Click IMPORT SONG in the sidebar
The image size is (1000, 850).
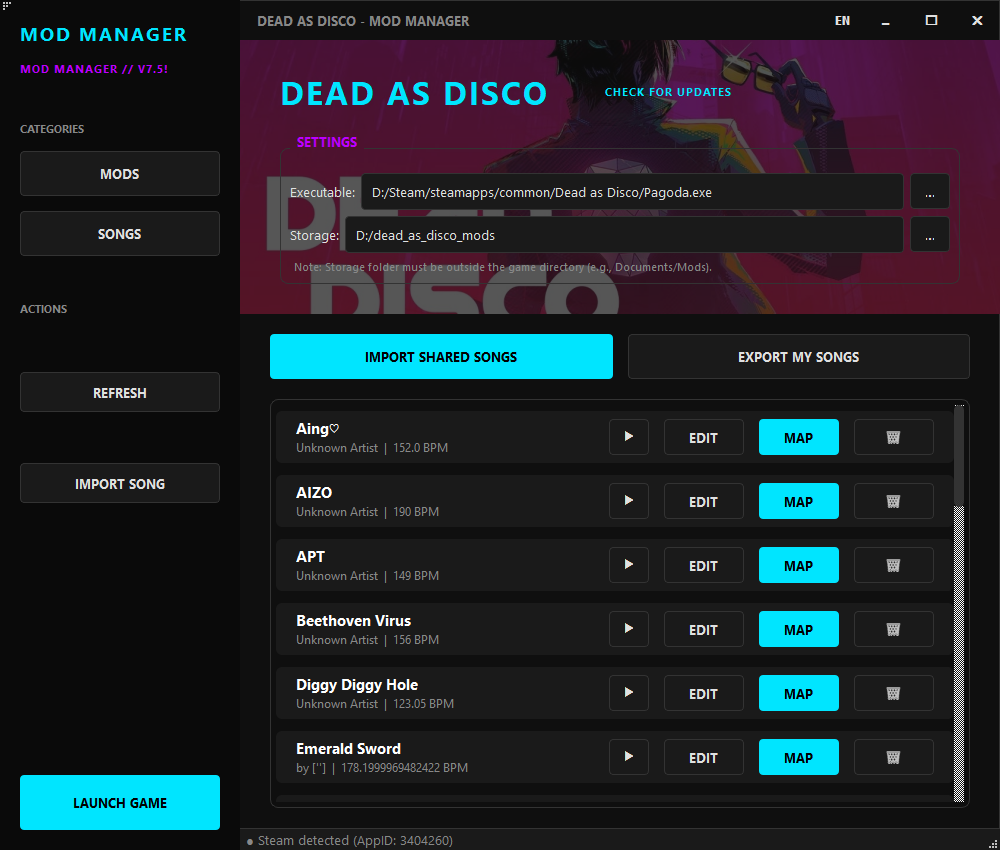tap(120, 483)
